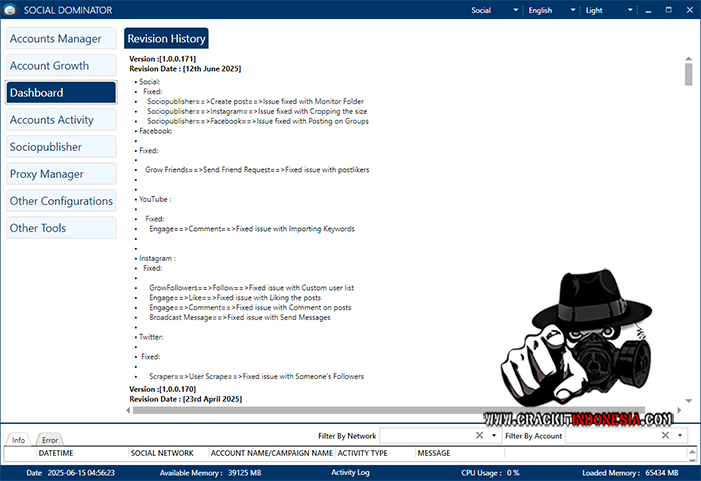Switch to the Error log tab

pos(49,440)
